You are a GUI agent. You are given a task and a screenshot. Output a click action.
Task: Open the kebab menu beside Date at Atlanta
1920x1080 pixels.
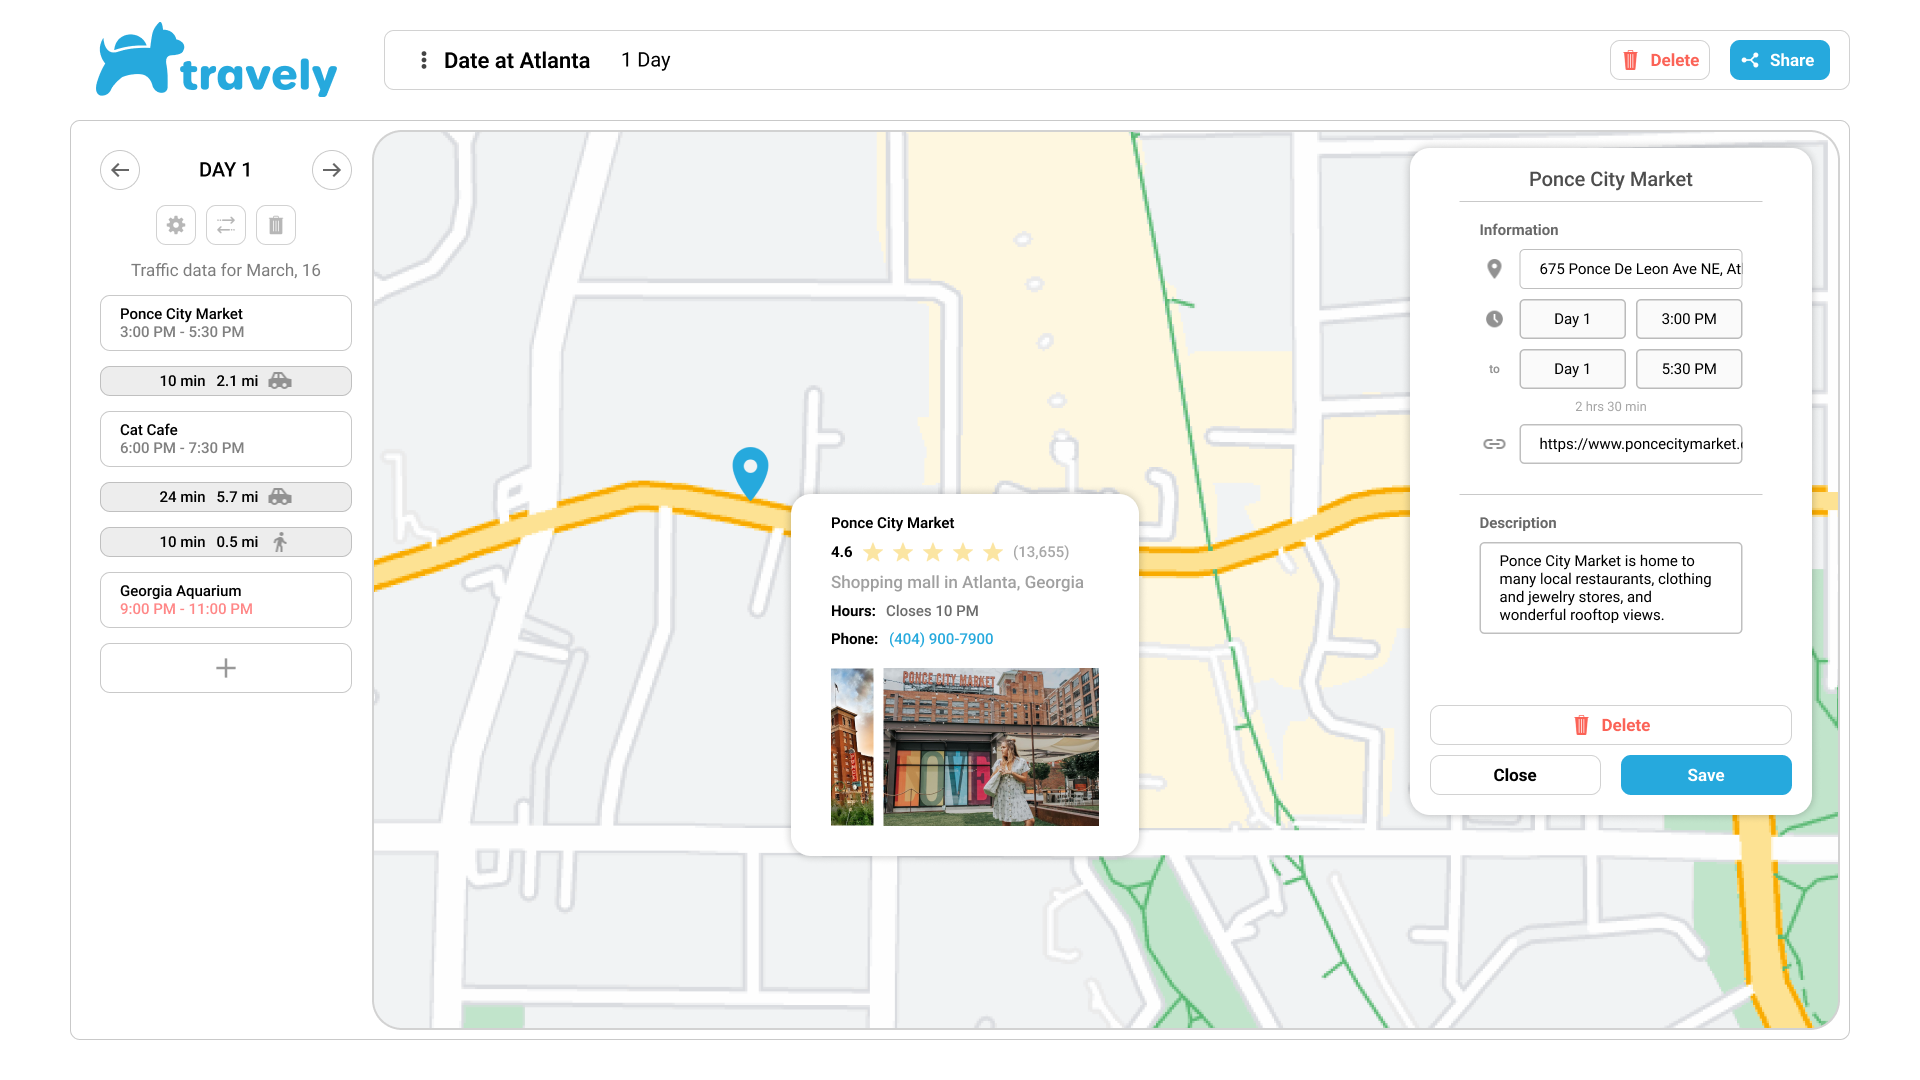coord(424,60)
